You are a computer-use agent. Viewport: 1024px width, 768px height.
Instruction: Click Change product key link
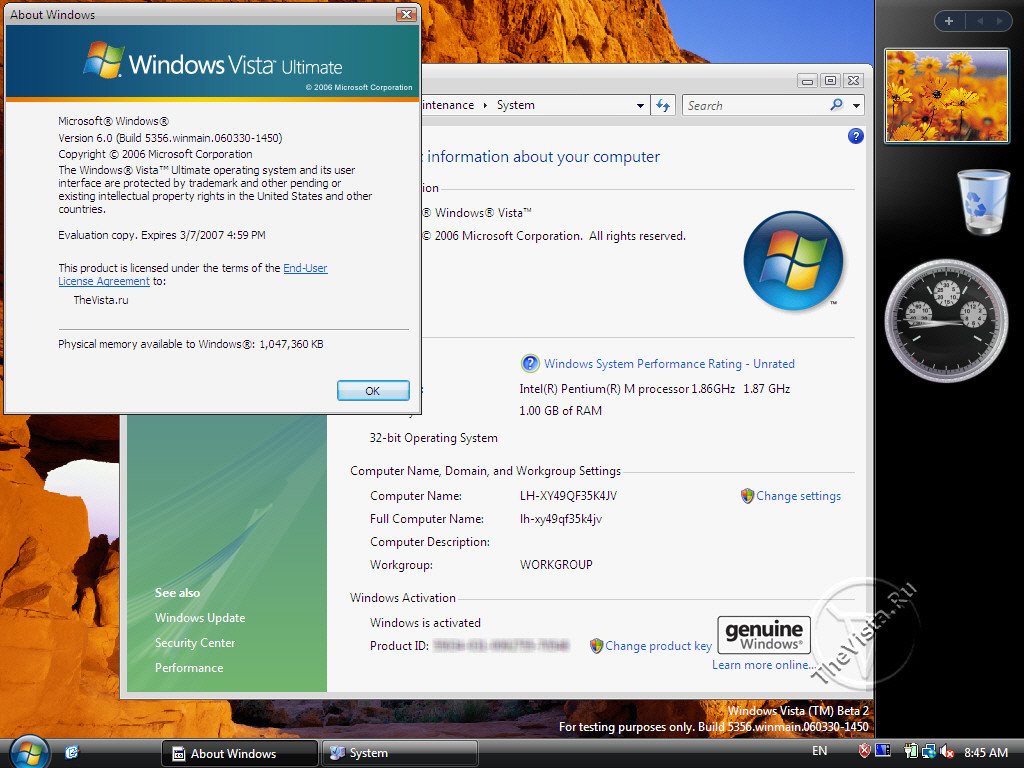click(x=658, y=646)
